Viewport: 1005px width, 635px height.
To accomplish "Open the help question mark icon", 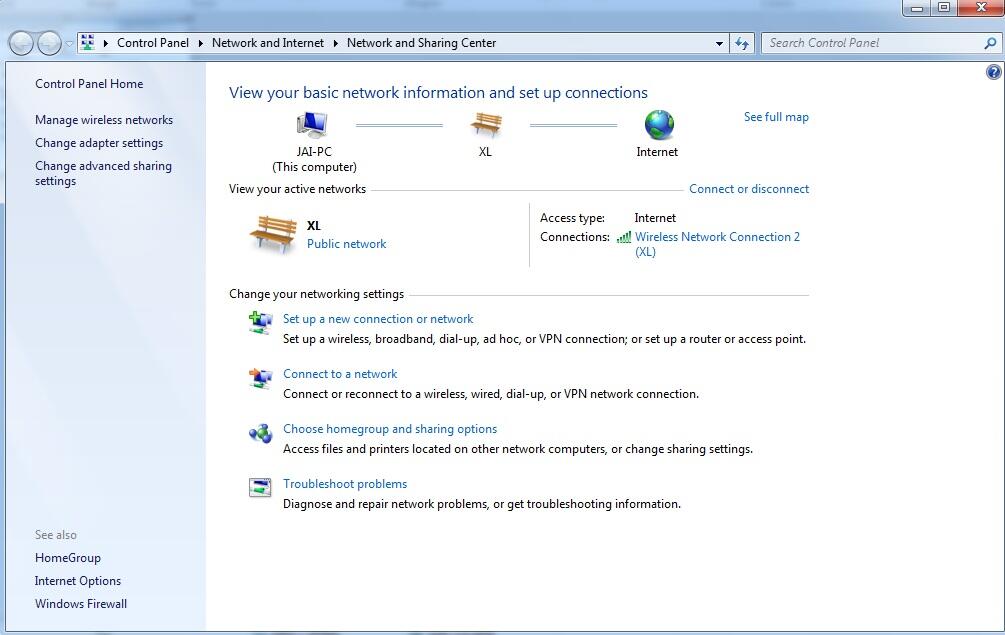I will (993, 72).
